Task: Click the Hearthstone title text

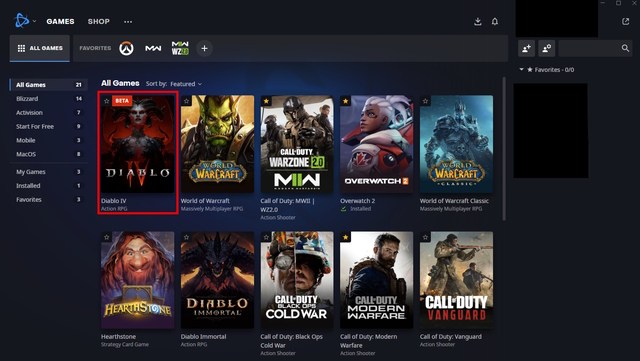Action: point(118,337)
